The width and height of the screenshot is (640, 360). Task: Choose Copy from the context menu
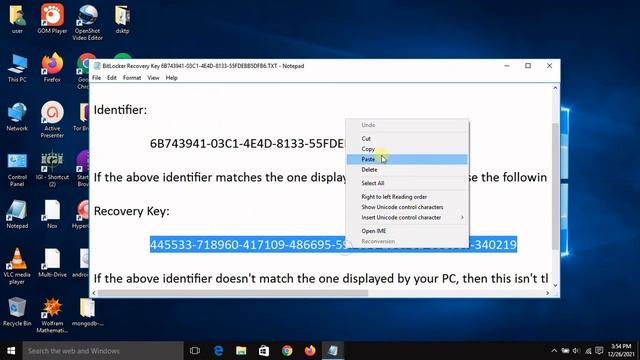pyautogui.click(x=407, y=149)
